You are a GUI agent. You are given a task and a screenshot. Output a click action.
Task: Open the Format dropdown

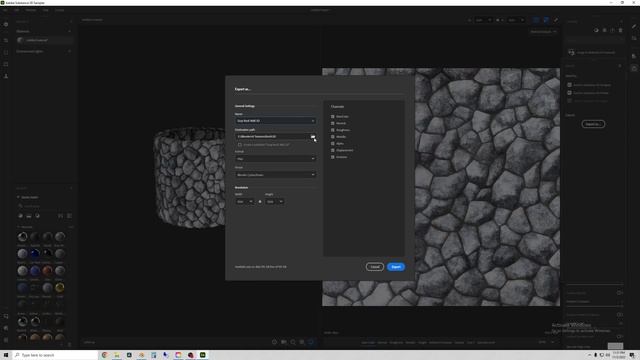(276, 159)
